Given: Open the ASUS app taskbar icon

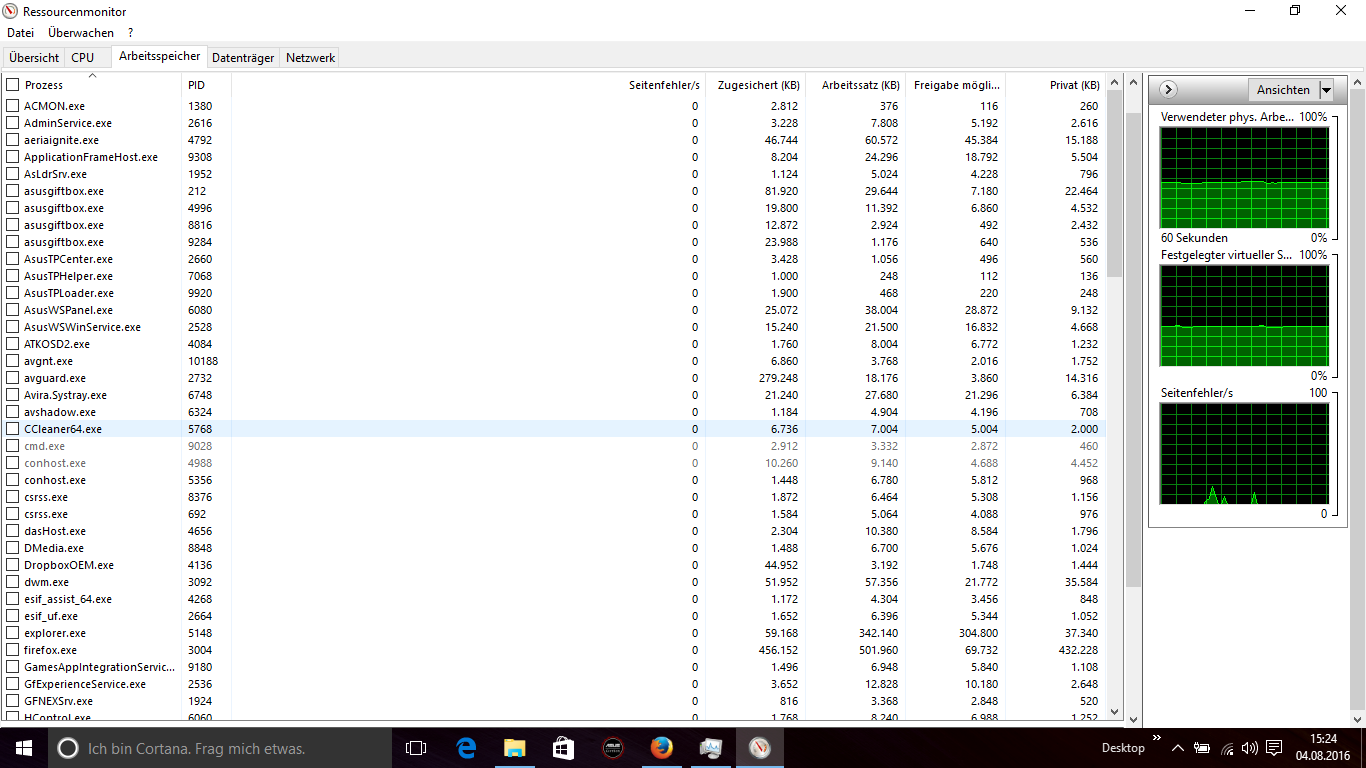Looking at the screenshot, I should (x=612, y=748).
